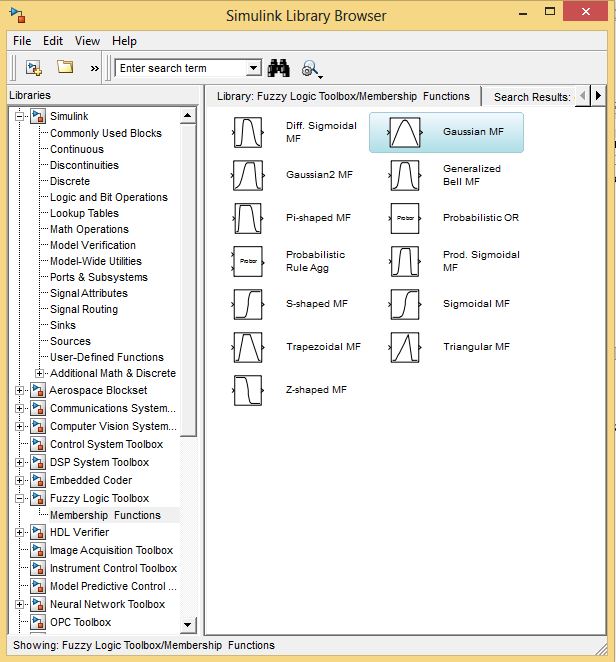
Task: Open the File menu
Action: [22, 41]
